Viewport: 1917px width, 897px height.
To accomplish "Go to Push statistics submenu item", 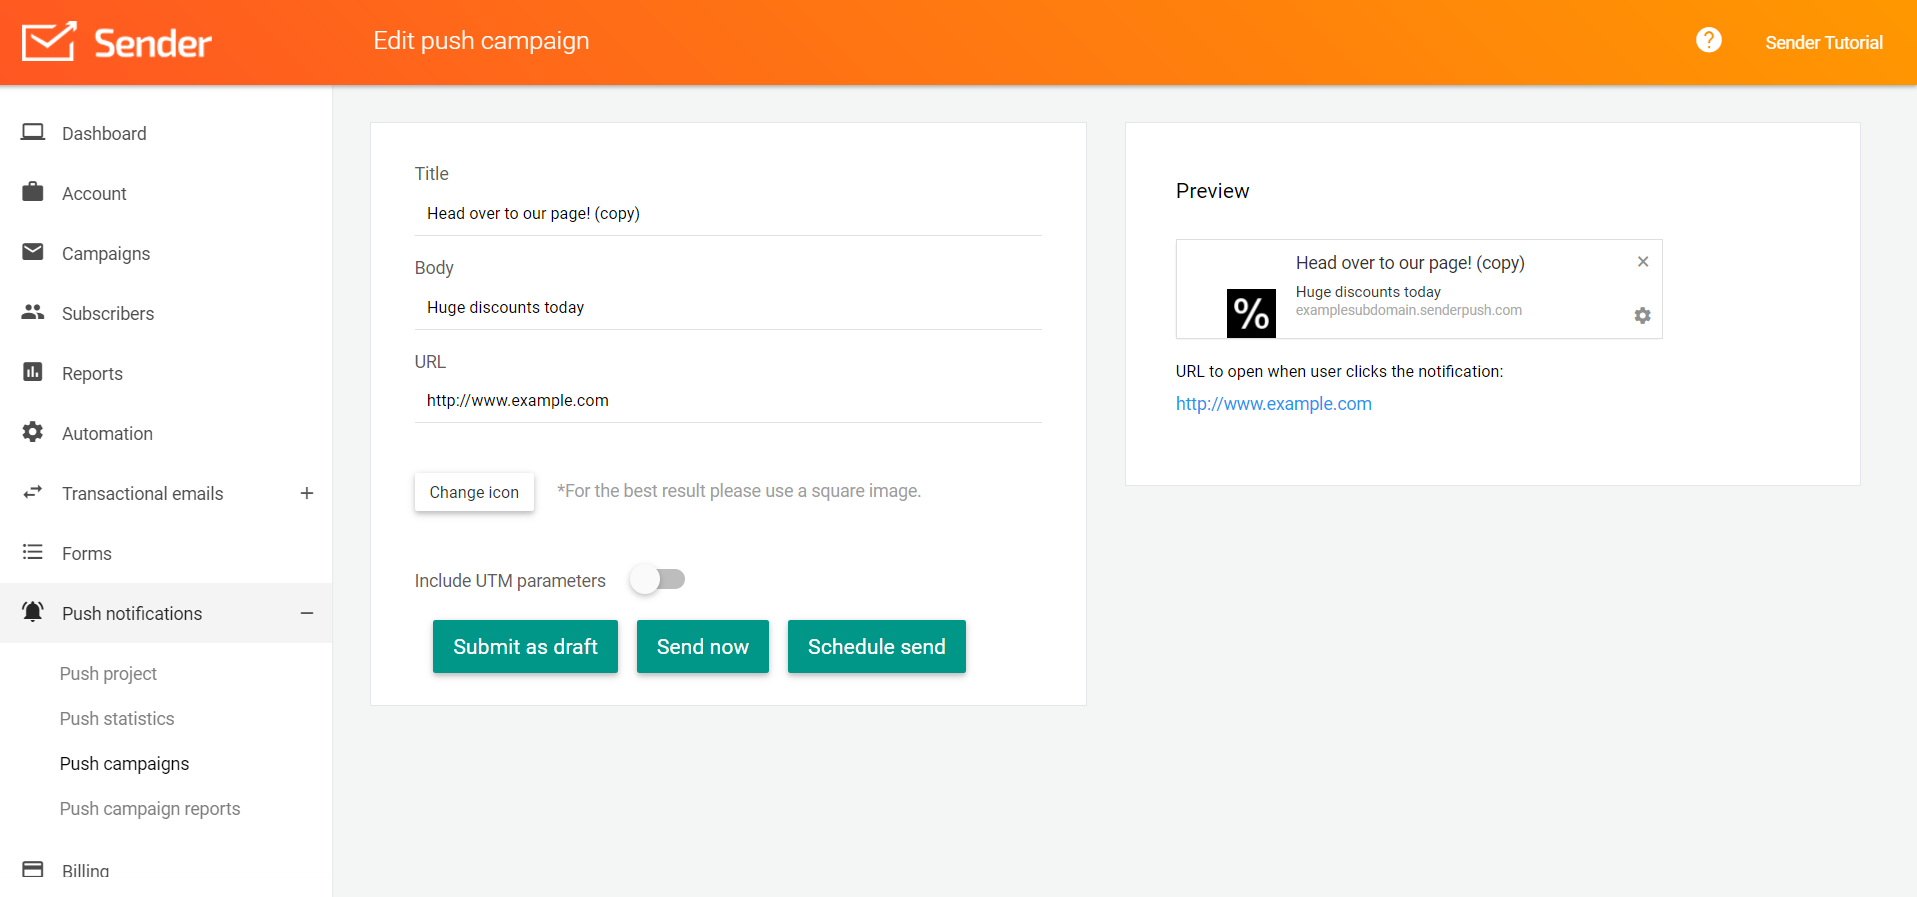I will coord(117,719).
